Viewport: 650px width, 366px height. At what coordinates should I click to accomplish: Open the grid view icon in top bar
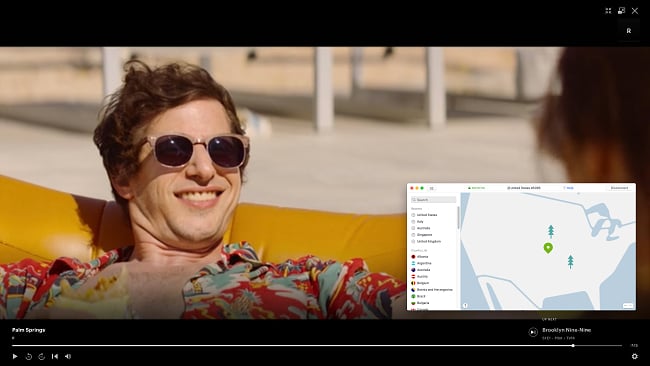[x=608, y=11]
